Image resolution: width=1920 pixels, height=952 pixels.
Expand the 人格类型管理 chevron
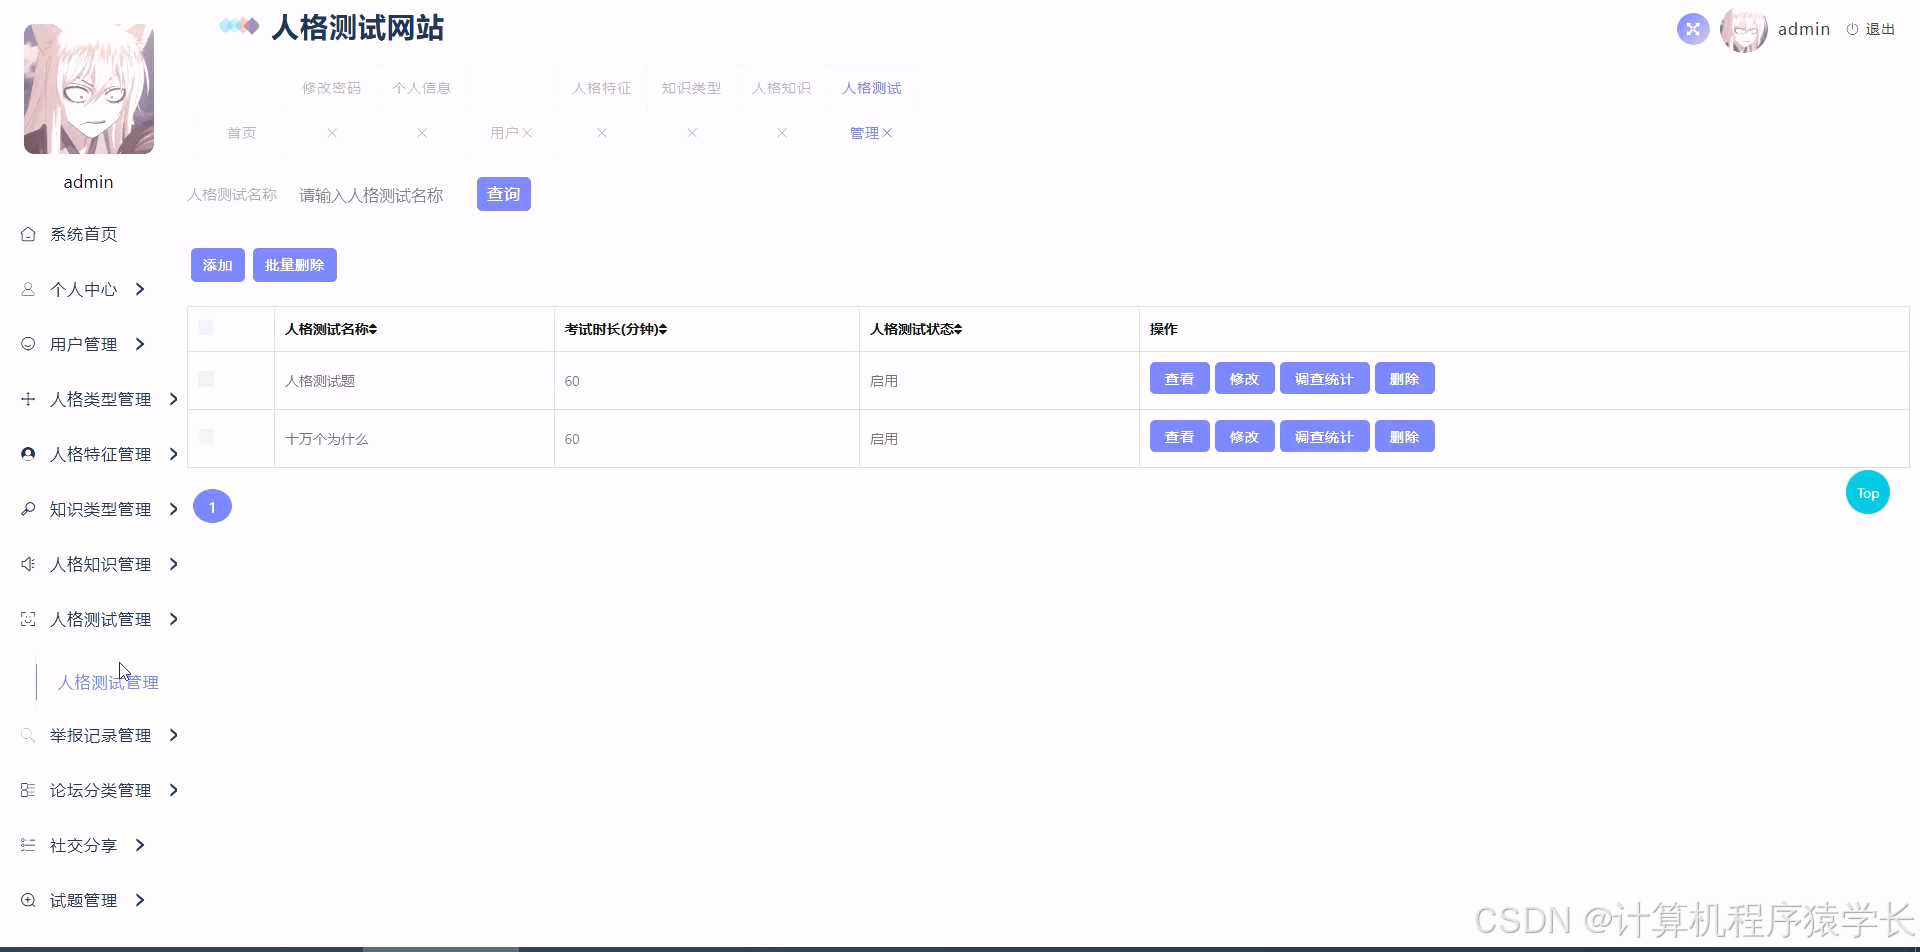click(173, 399)
